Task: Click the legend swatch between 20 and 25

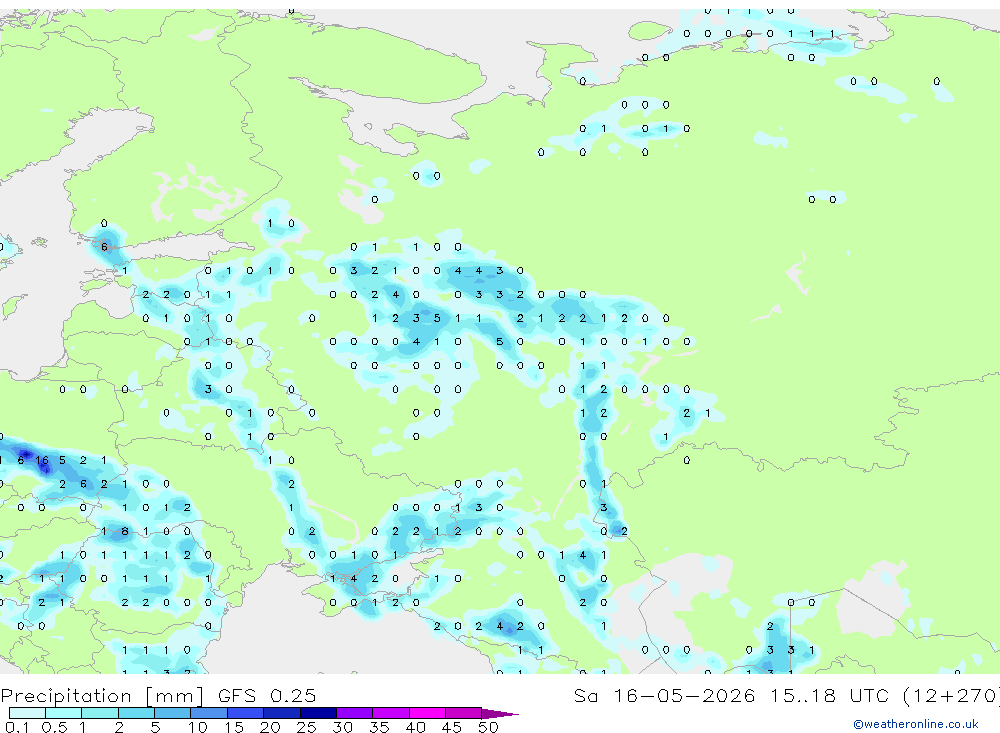Action: [x=282, y=713]
